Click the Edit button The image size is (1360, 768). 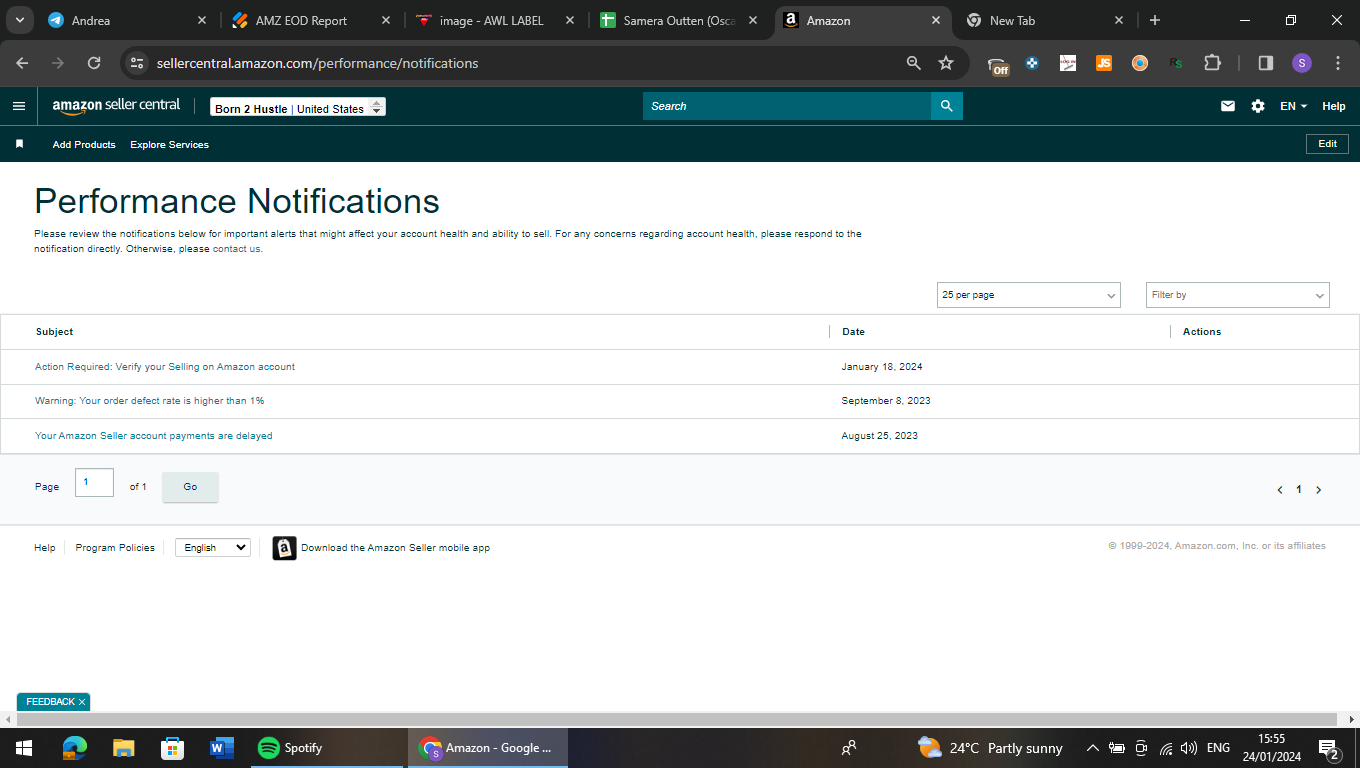(1327, 144)
